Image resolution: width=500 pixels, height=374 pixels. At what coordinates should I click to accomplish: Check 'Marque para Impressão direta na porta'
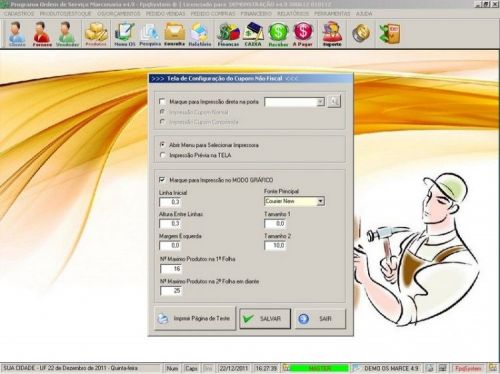162,102
